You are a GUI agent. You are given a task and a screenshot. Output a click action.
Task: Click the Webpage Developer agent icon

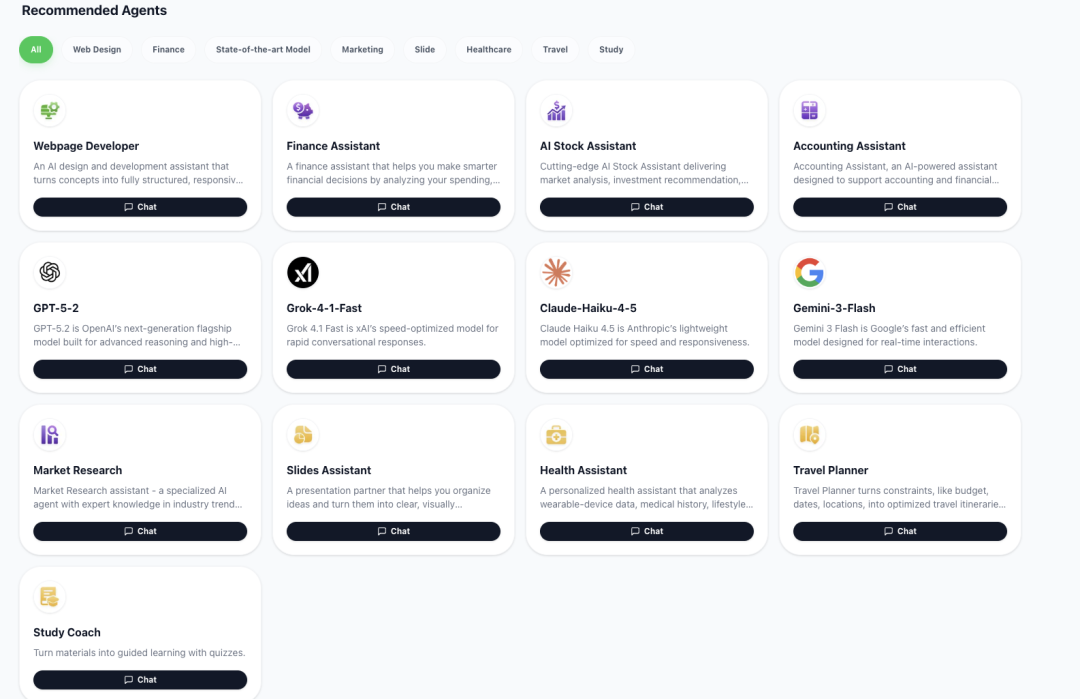tap(49, 111)
